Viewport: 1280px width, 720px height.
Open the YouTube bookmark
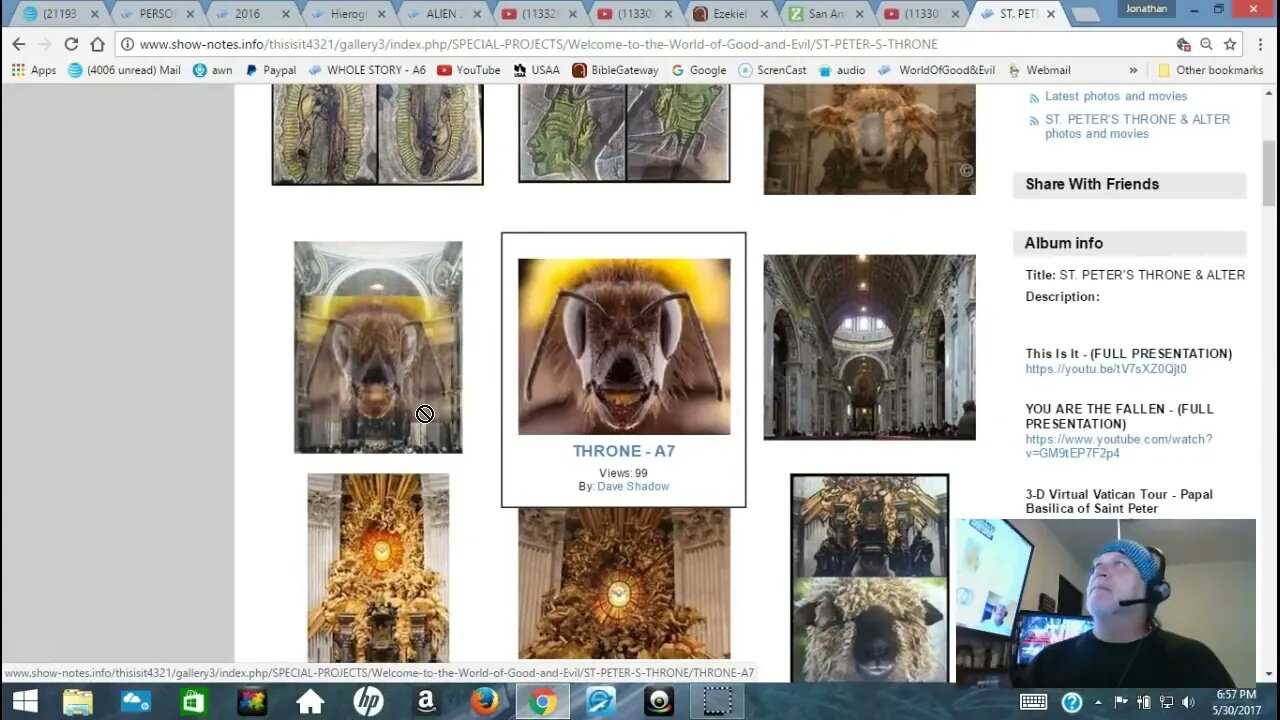point(468,70)
